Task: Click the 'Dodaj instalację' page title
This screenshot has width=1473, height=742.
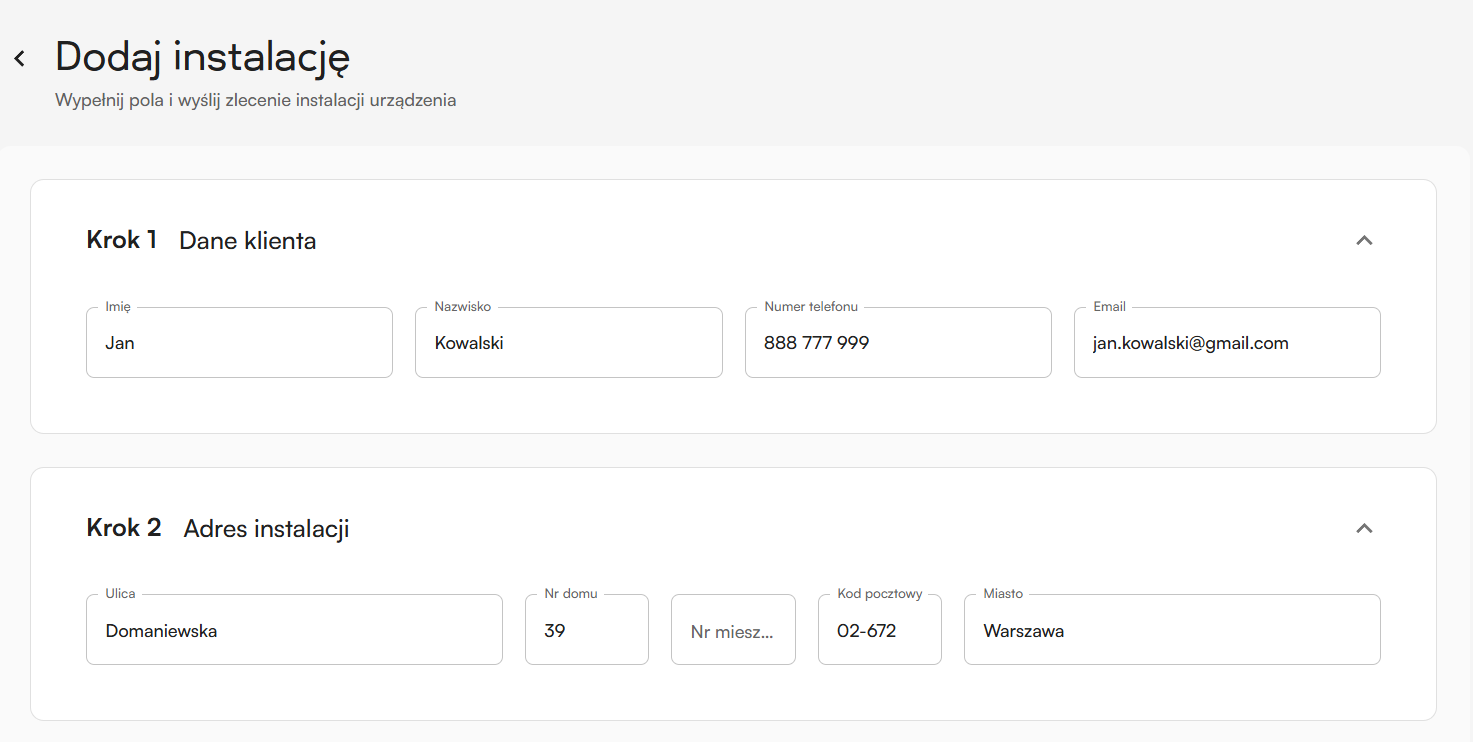Action: tap(202, 57)
